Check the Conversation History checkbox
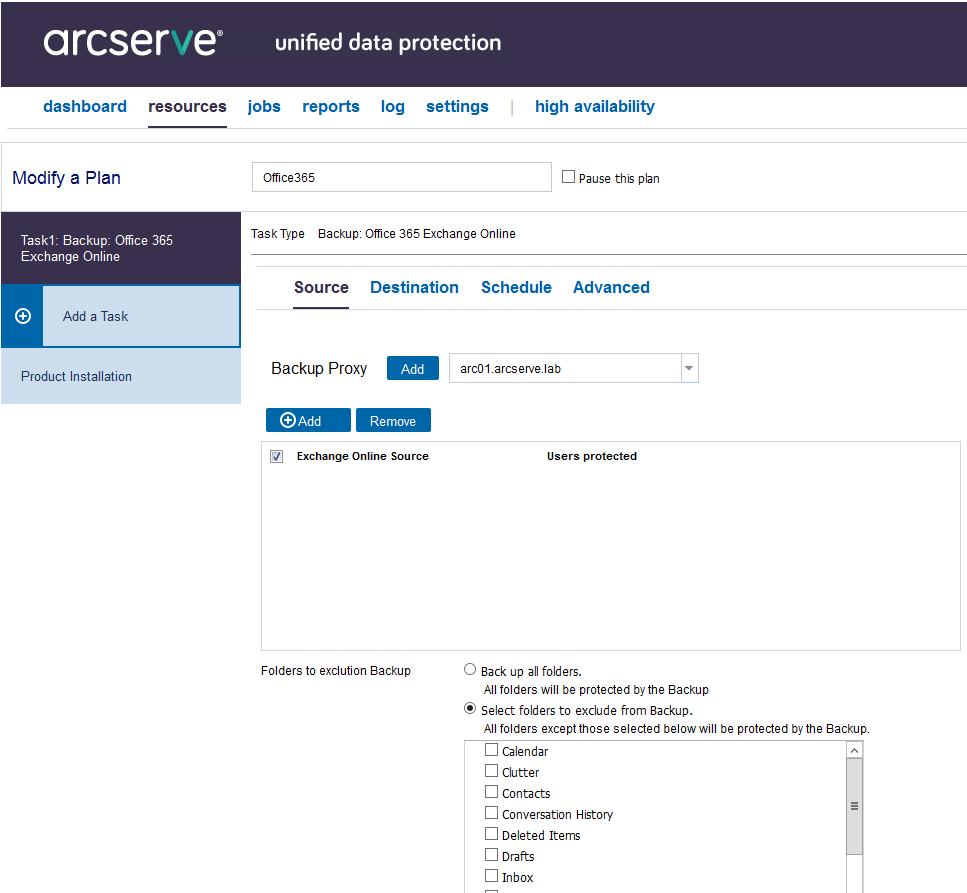 [x=491, y=813]
